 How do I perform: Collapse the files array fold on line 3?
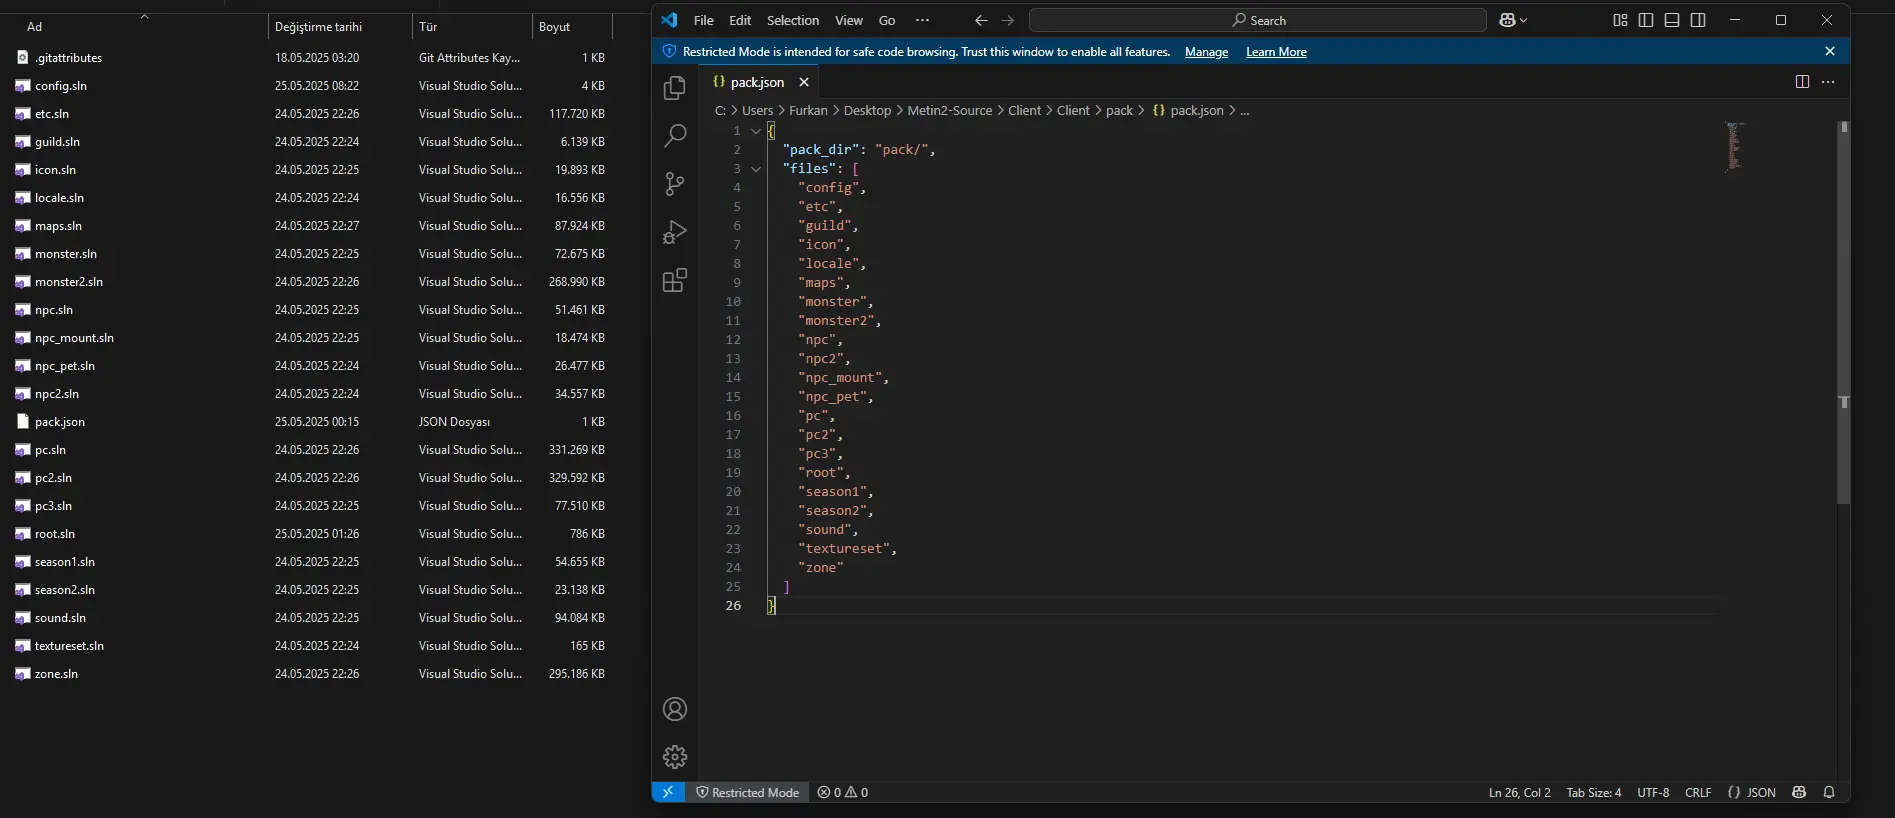click(x=756, y=169)
